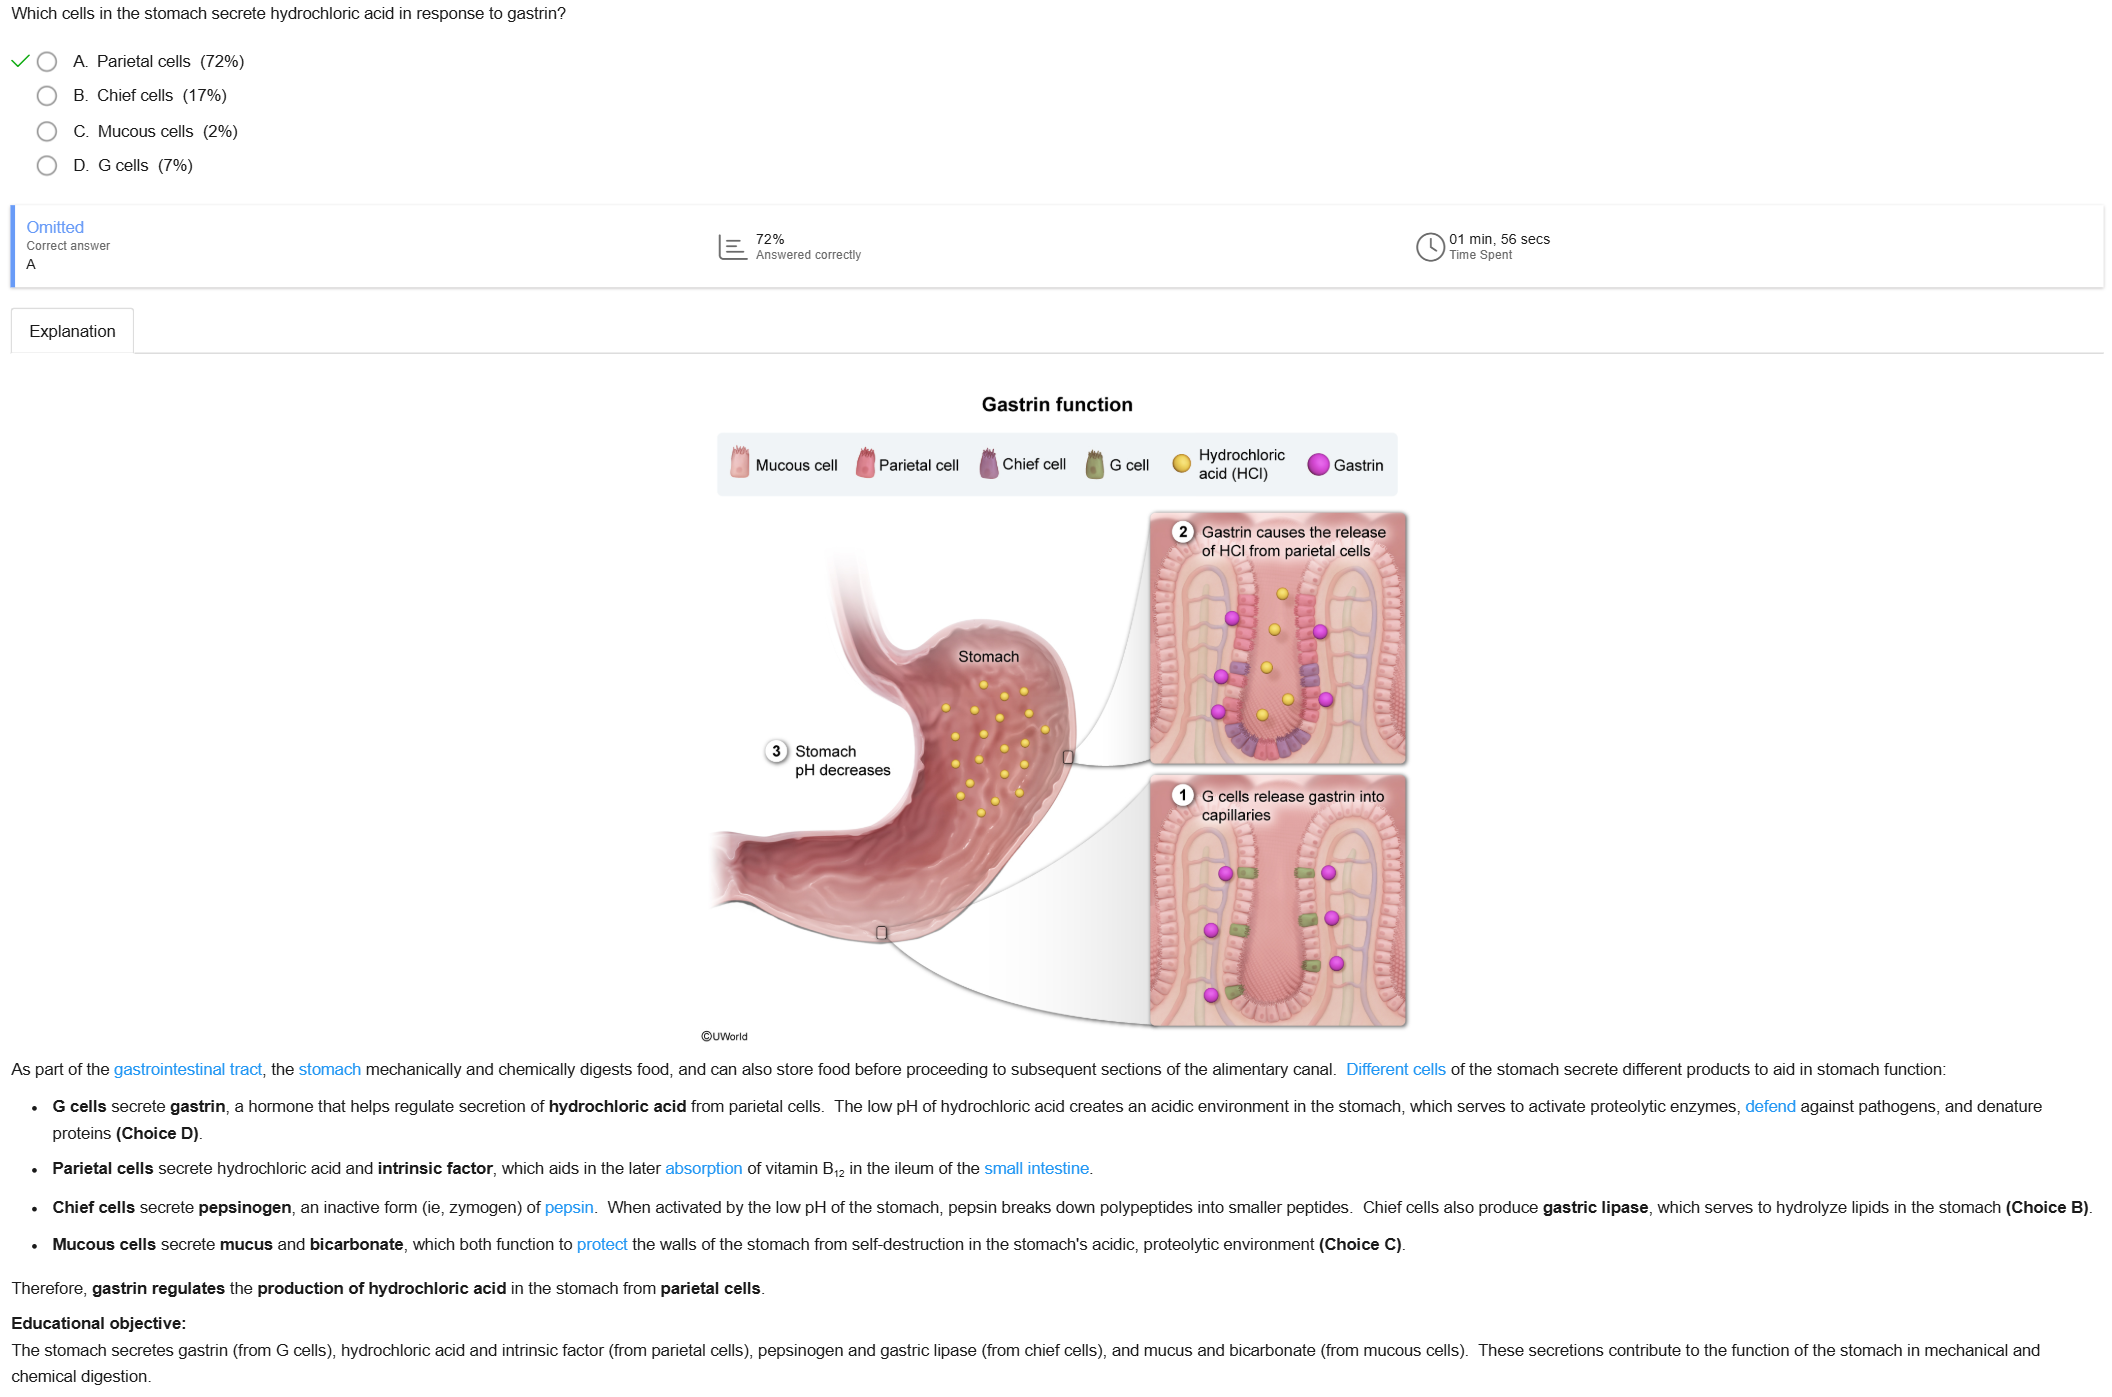Click the Parietal cell legend icon

866,463
